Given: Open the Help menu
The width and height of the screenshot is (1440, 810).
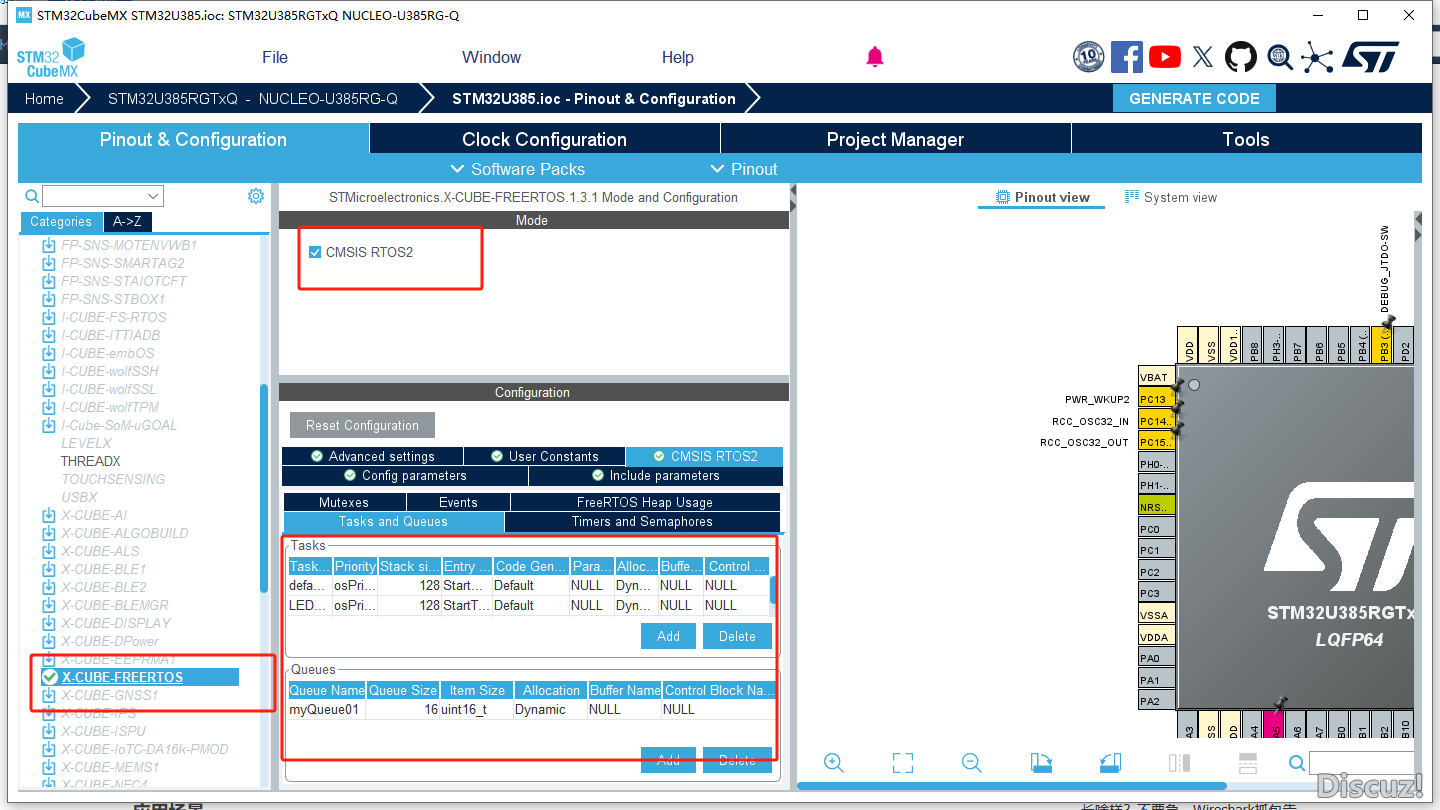Looking at the screenshot, I should pos(678,57).
